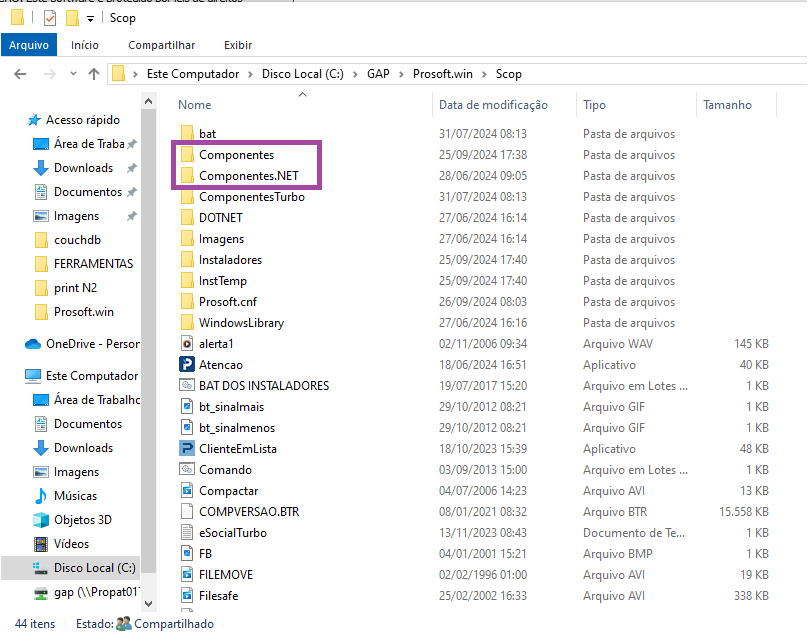Sort by Data de modificação column
This screenshot has width=811, height=636.
point(493,105)
